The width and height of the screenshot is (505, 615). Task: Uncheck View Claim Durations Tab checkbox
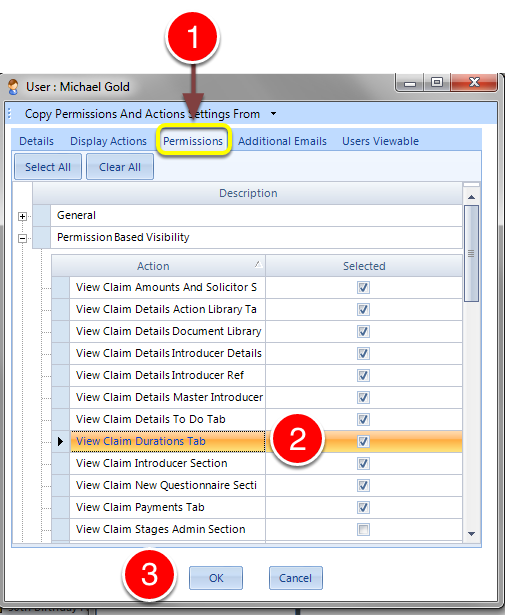coord(363,441)
